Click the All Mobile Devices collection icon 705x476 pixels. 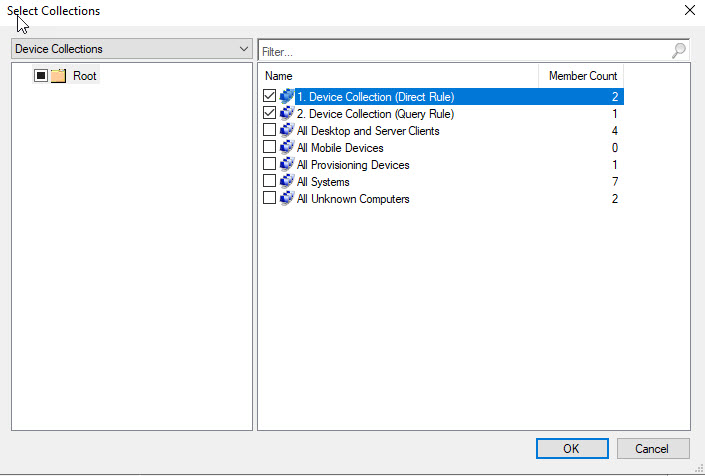[287, 148]
